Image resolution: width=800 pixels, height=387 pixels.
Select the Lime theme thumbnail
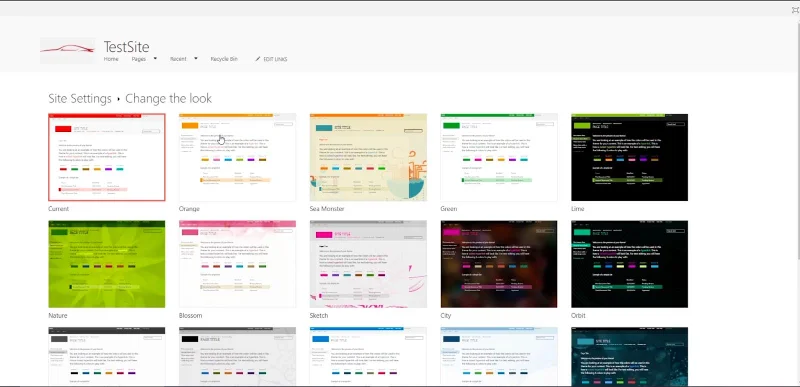(630, 158)
